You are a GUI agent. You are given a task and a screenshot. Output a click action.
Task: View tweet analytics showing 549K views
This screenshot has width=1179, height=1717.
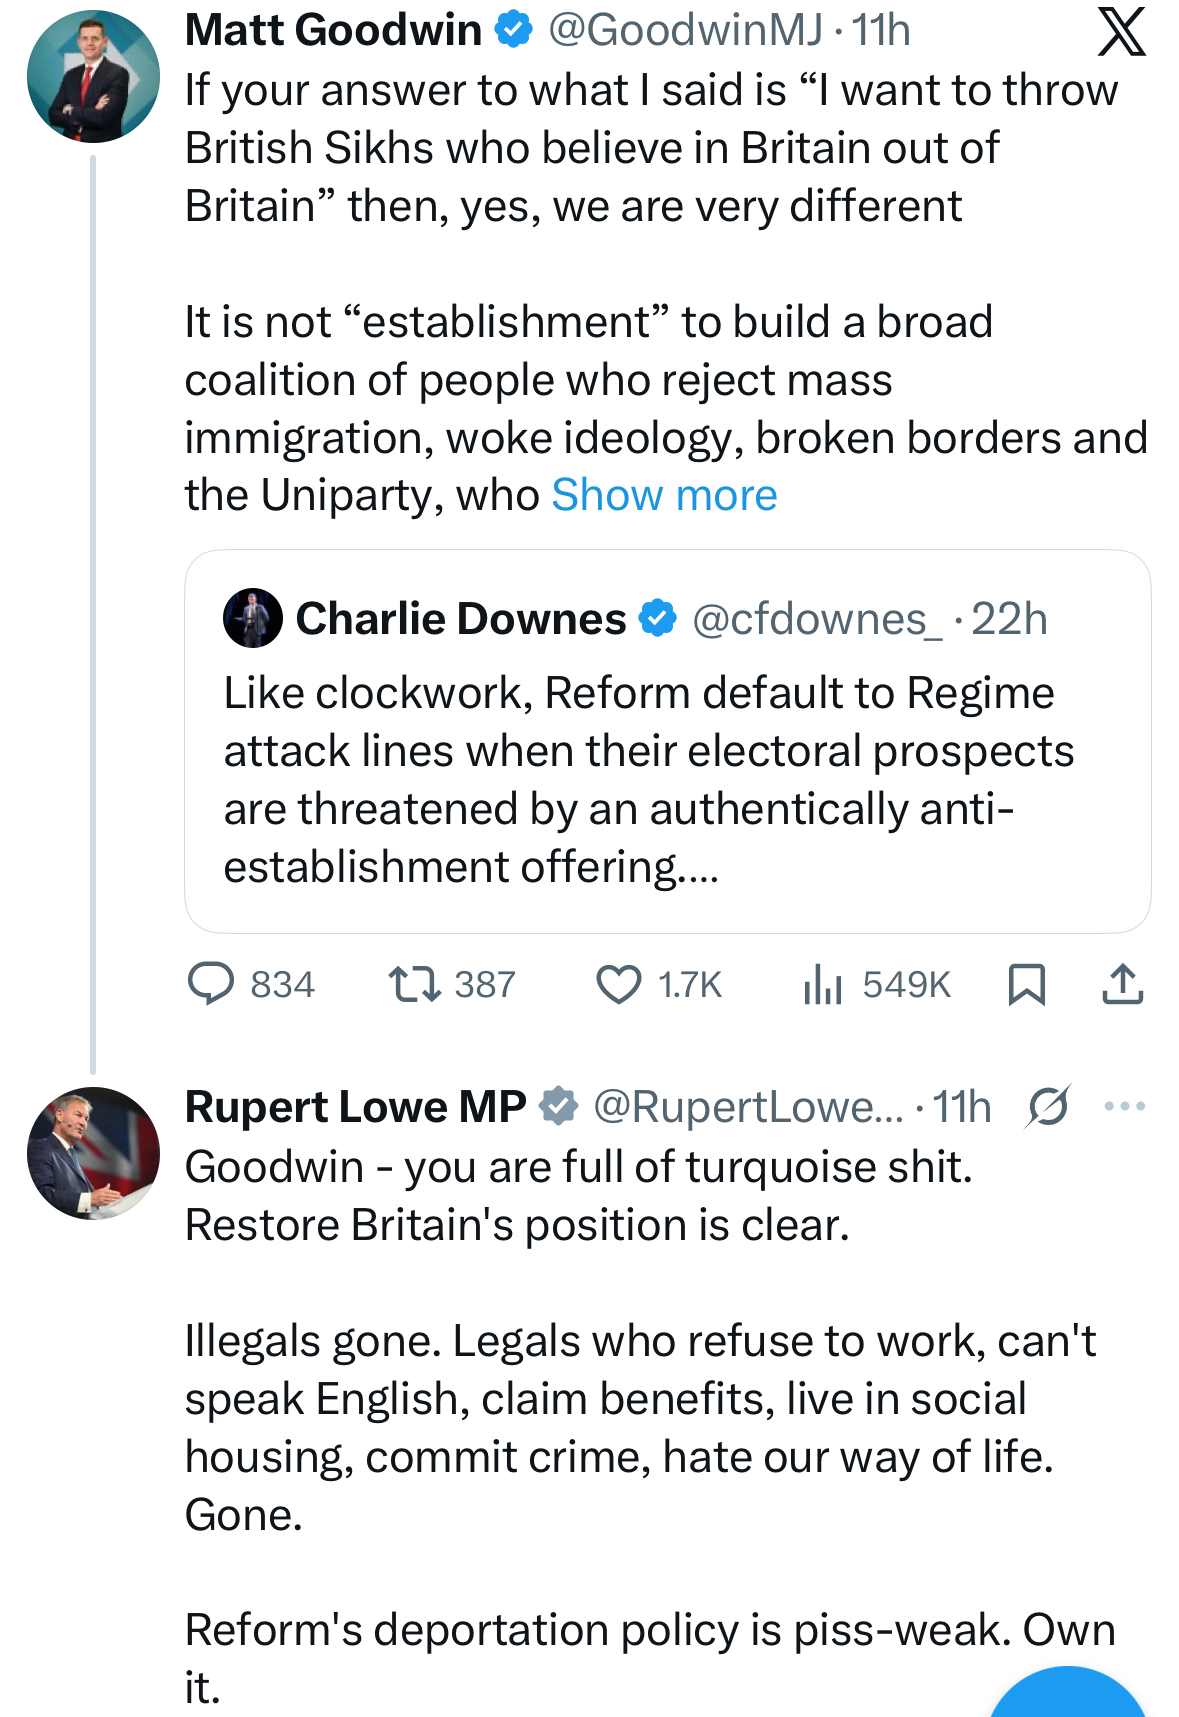click(823, 984)
